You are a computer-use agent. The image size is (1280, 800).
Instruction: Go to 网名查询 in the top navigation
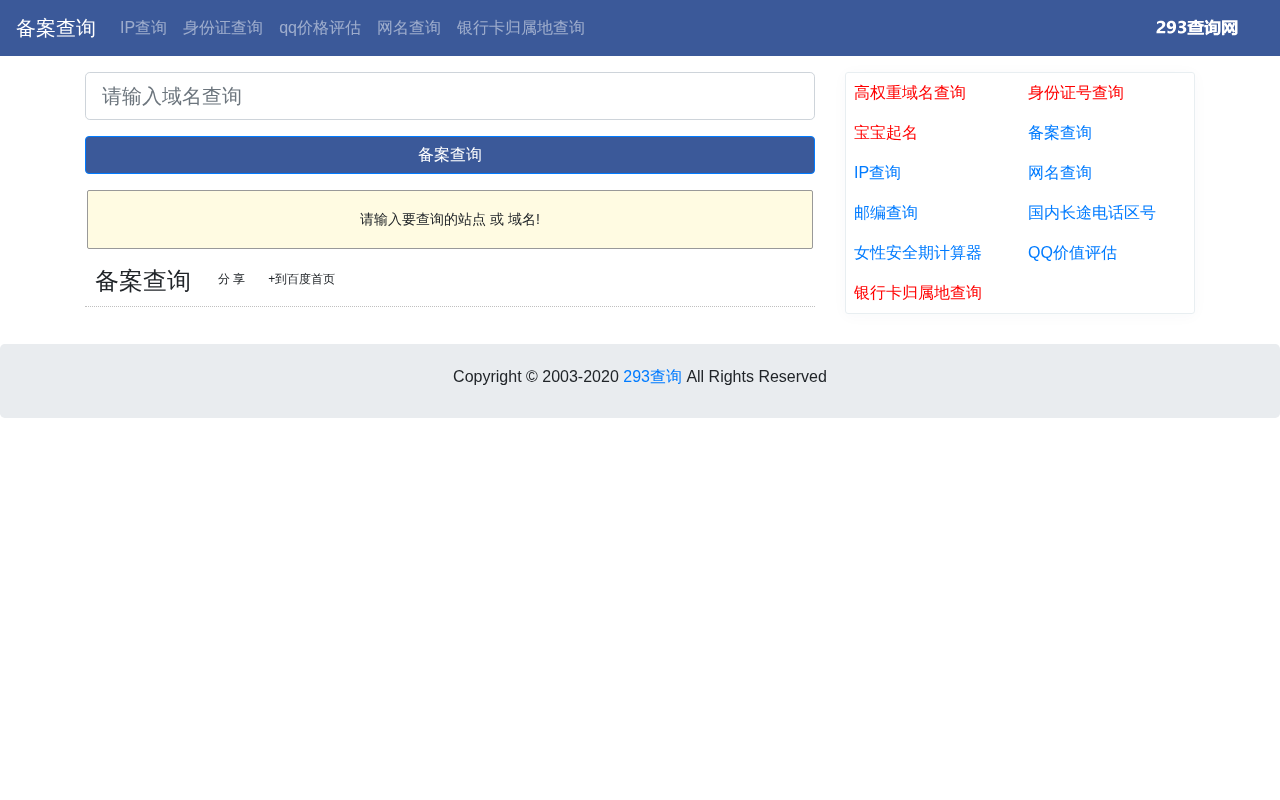click(409, 28)
